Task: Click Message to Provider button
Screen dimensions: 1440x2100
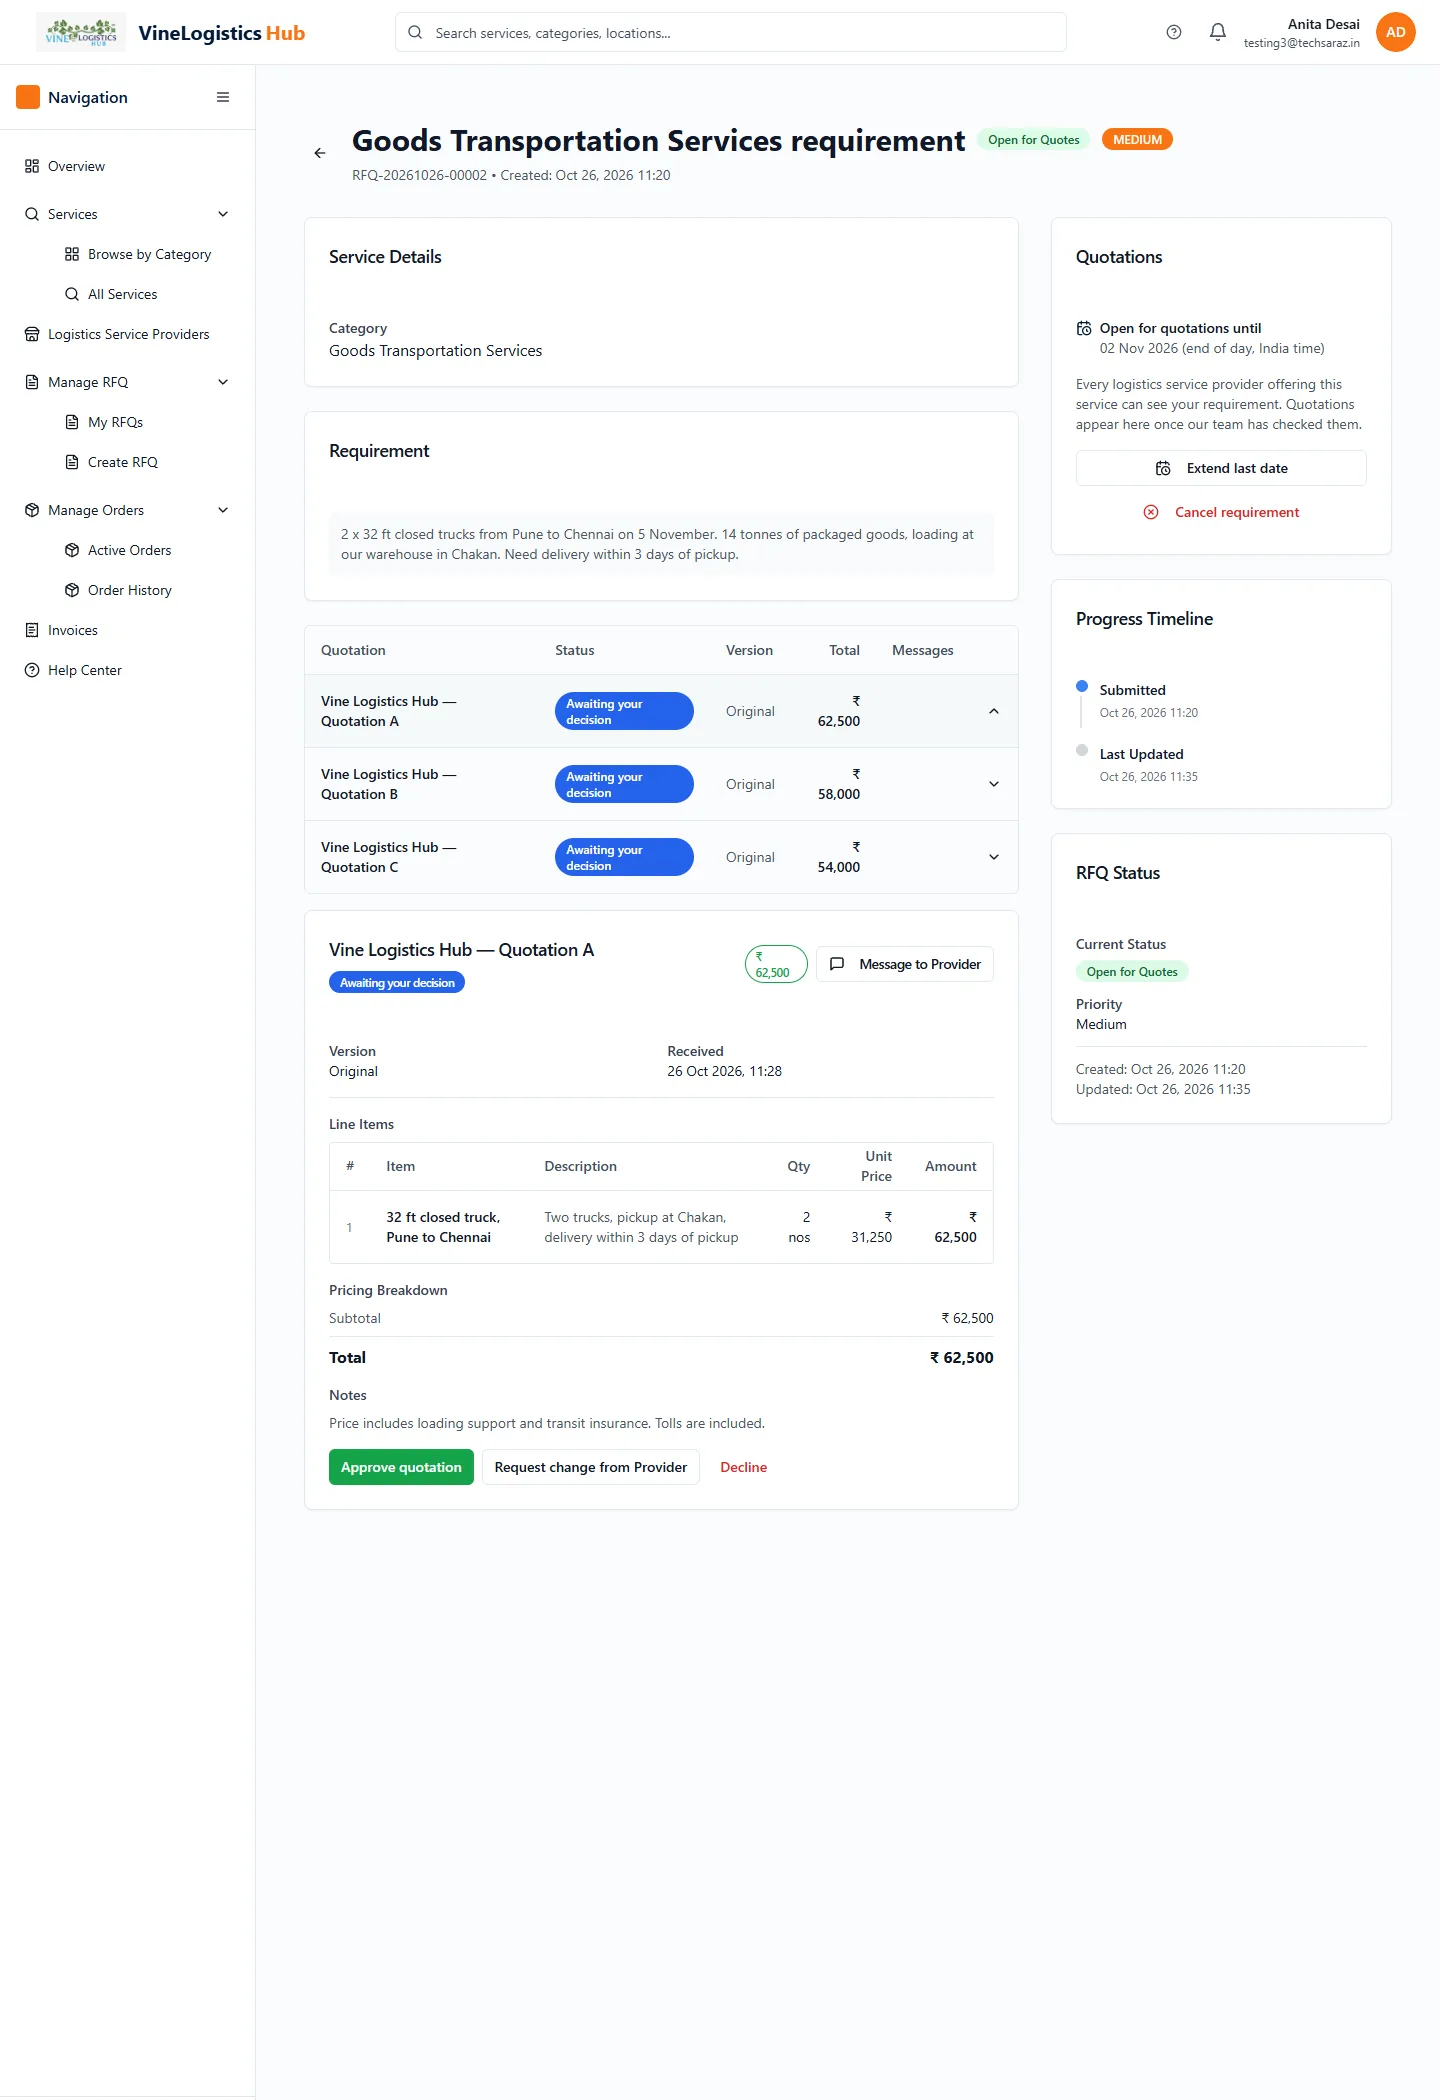Action: (905, 964)
